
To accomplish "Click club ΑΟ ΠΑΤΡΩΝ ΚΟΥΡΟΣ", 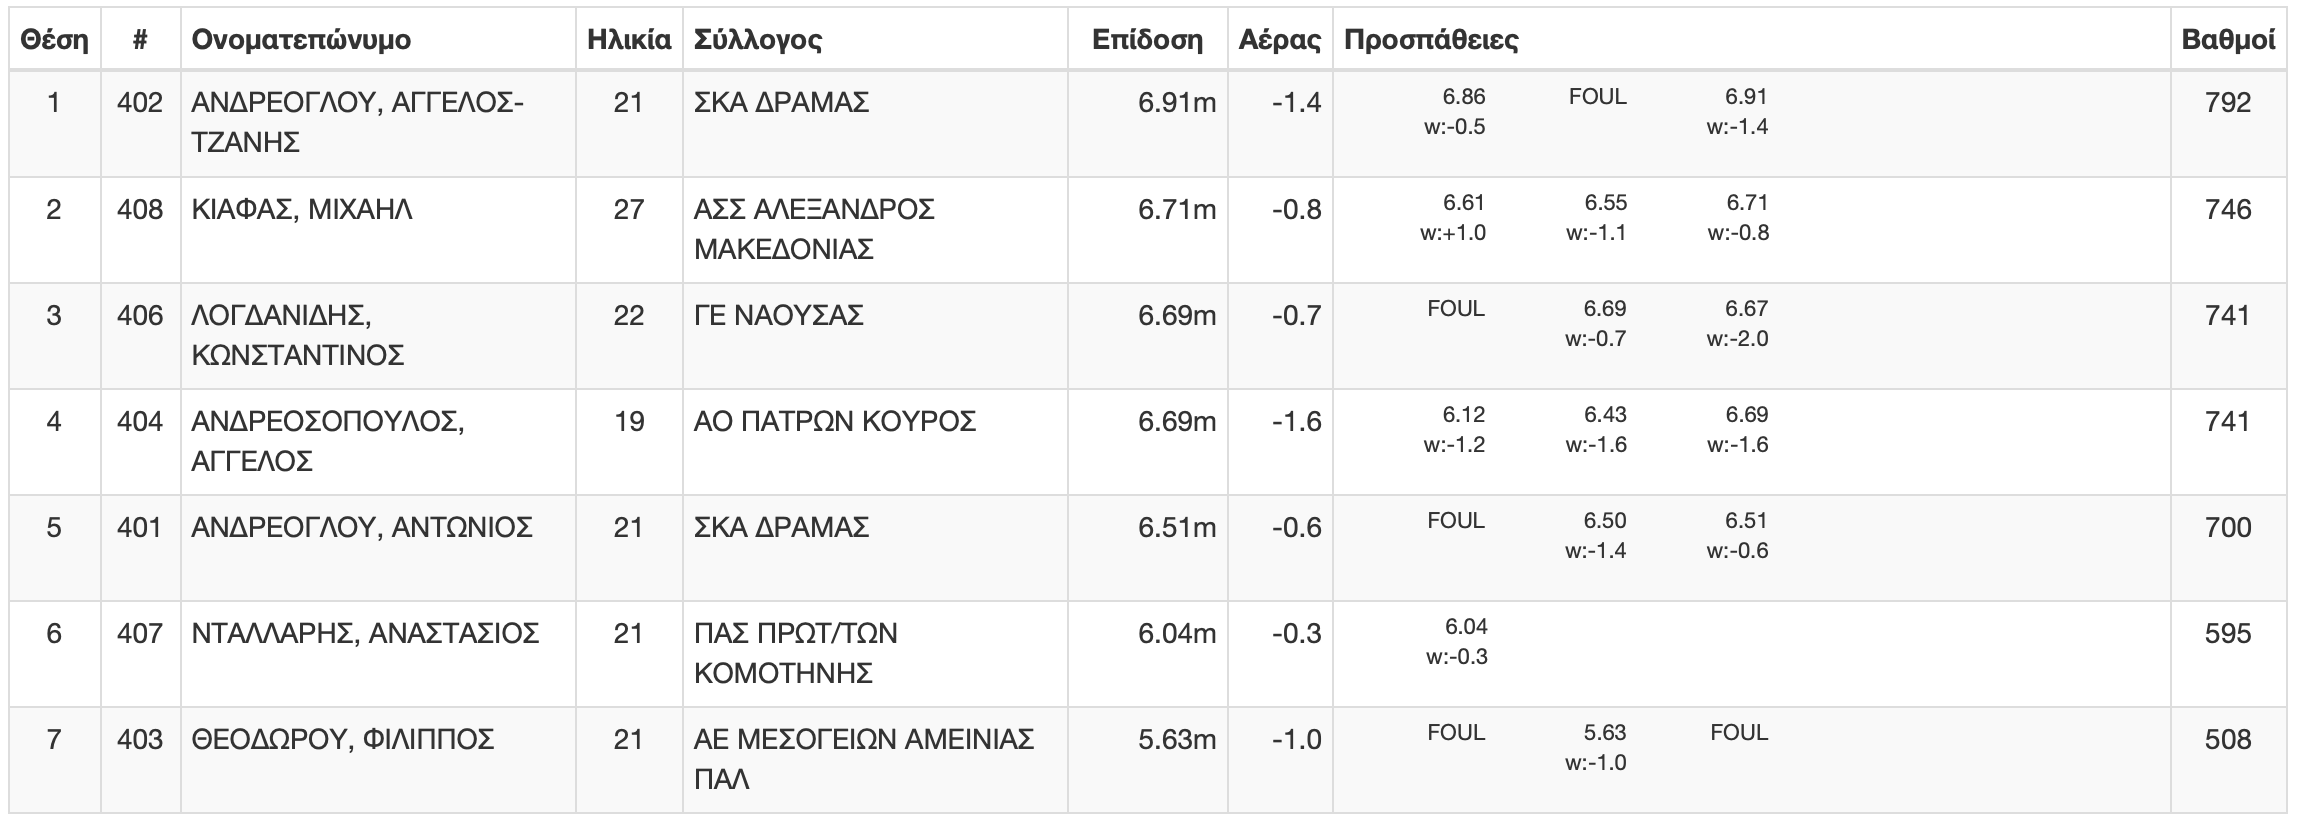I will pos(835,422).
